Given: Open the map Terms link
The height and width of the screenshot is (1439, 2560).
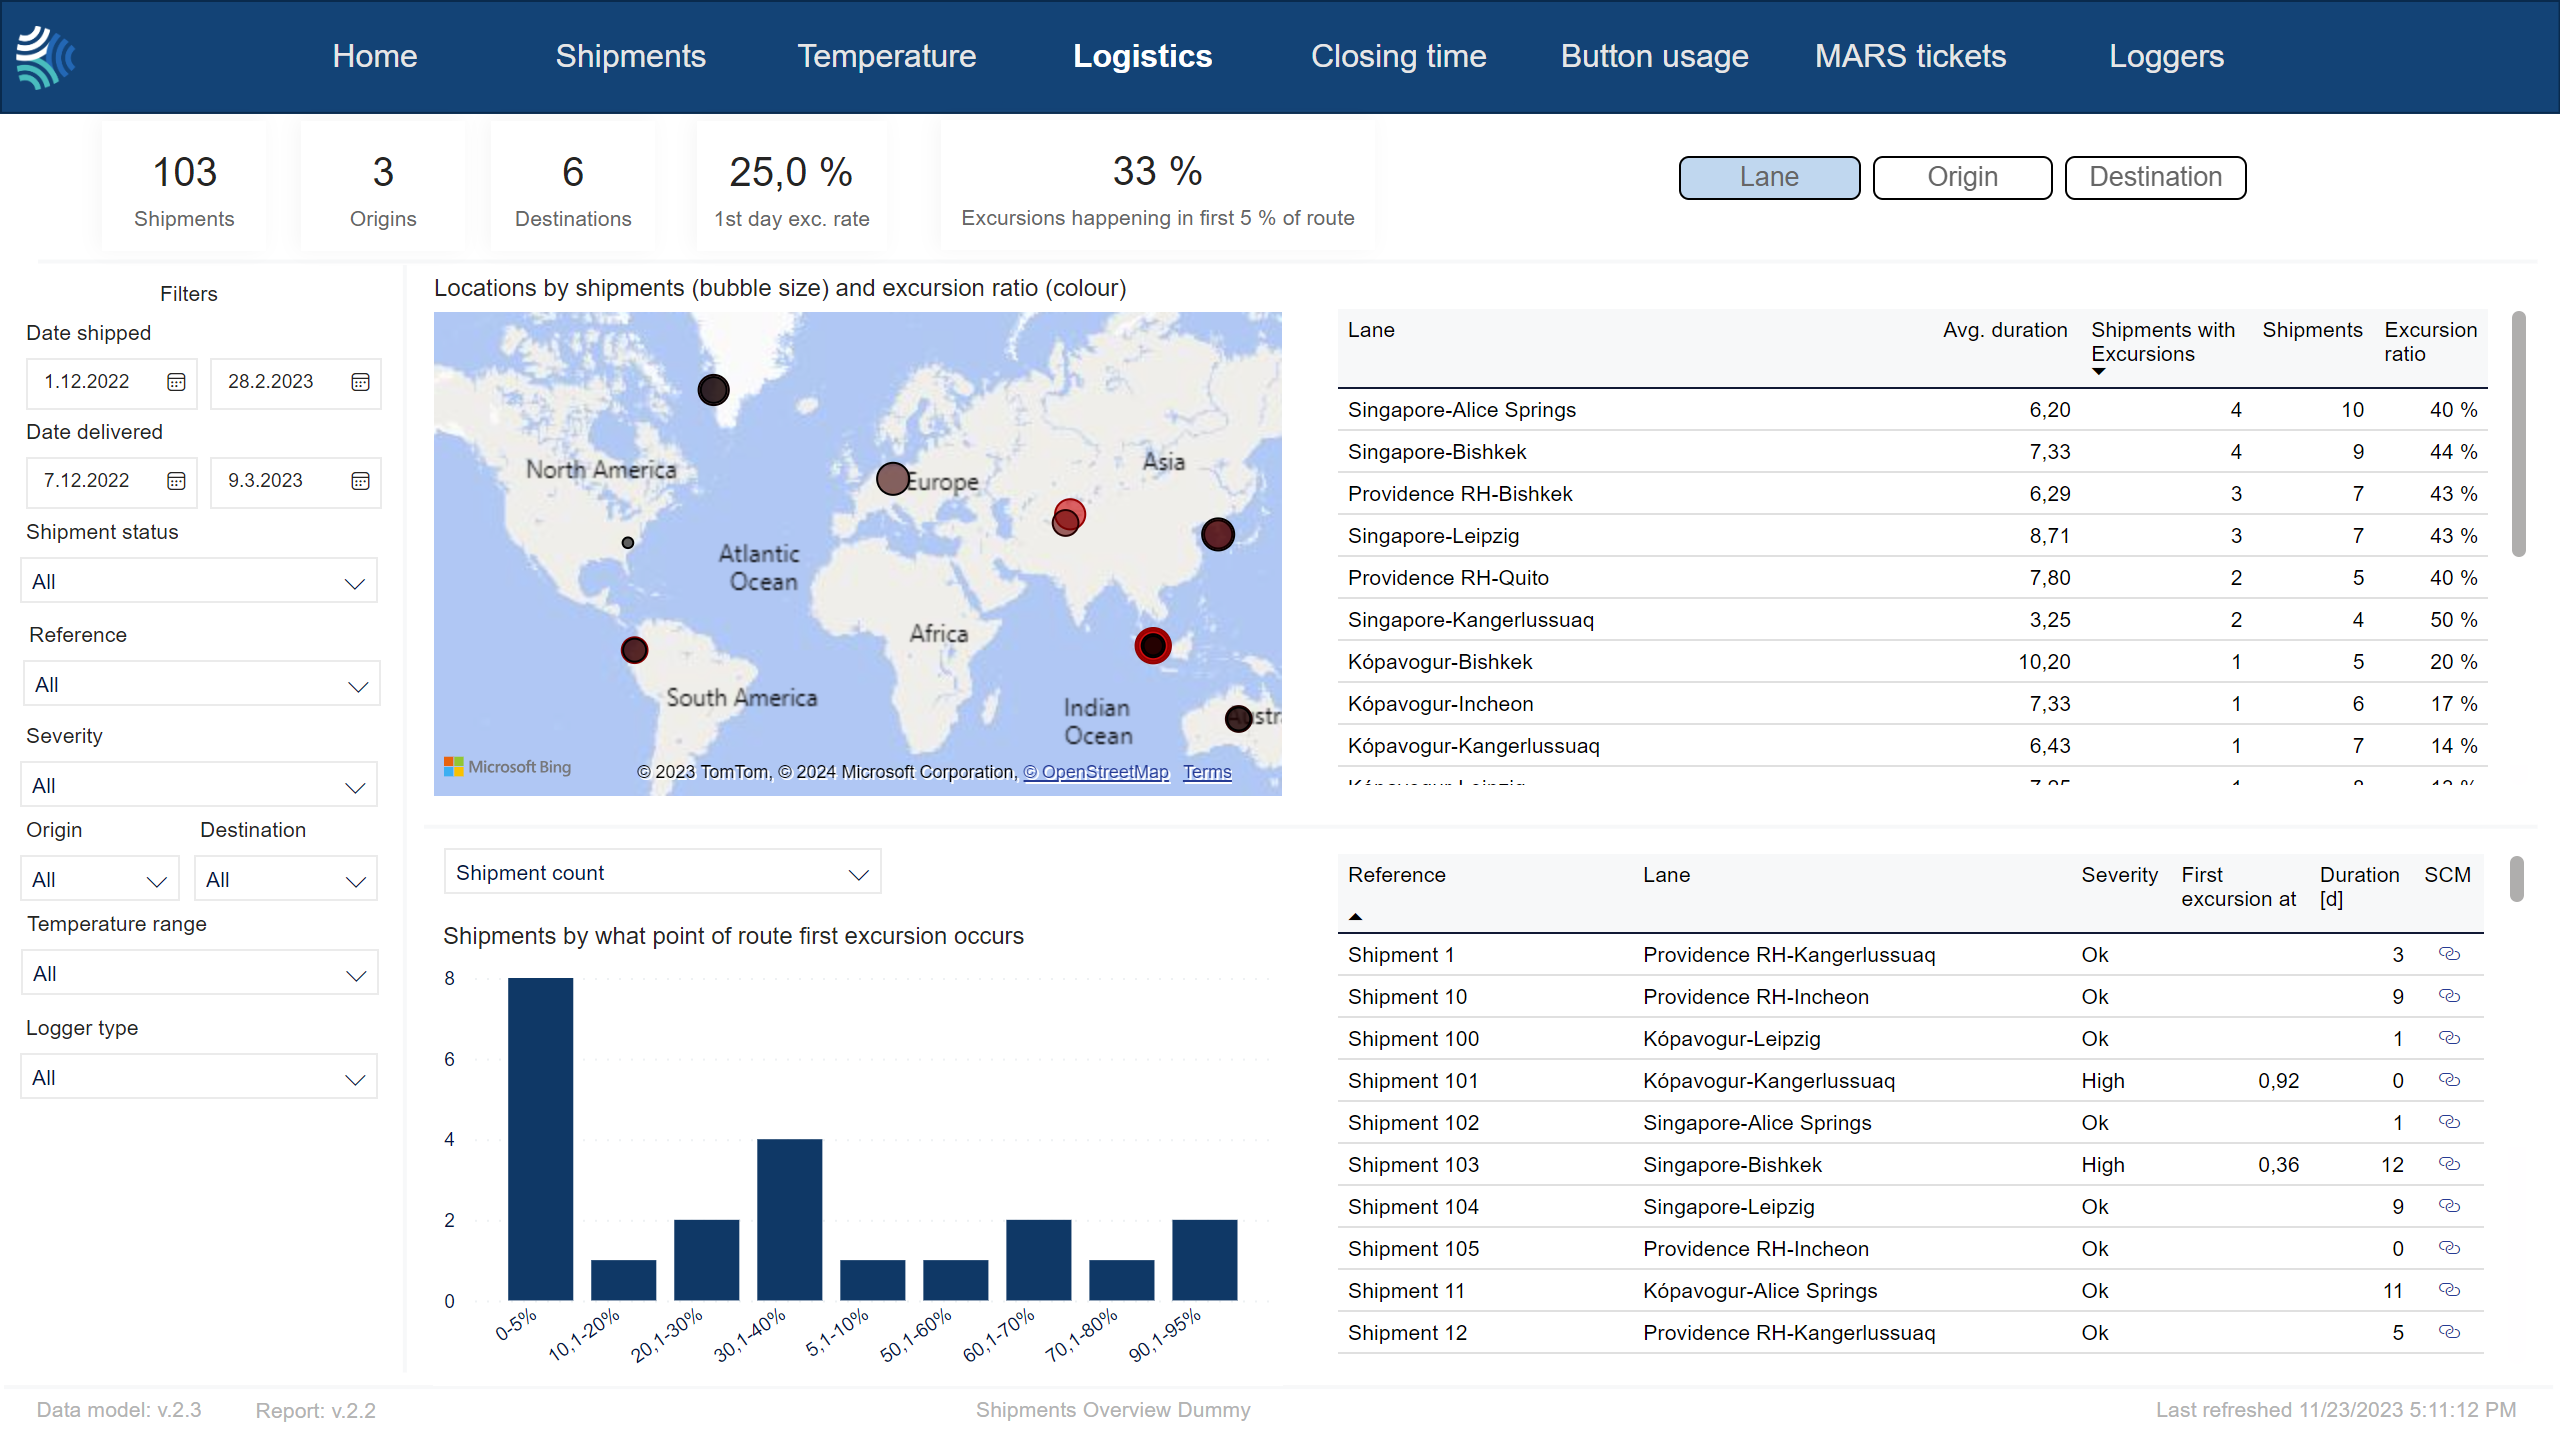Looking at the screenshot, I should (1207, 772).
